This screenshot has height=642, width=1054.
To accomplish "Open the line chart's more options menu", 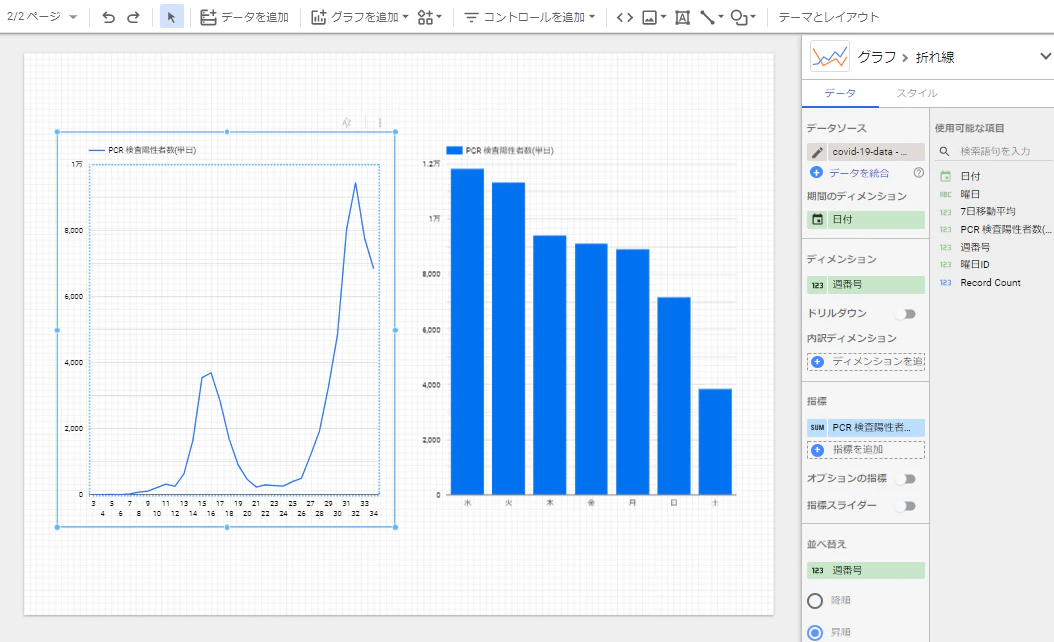I will (380, 122).
